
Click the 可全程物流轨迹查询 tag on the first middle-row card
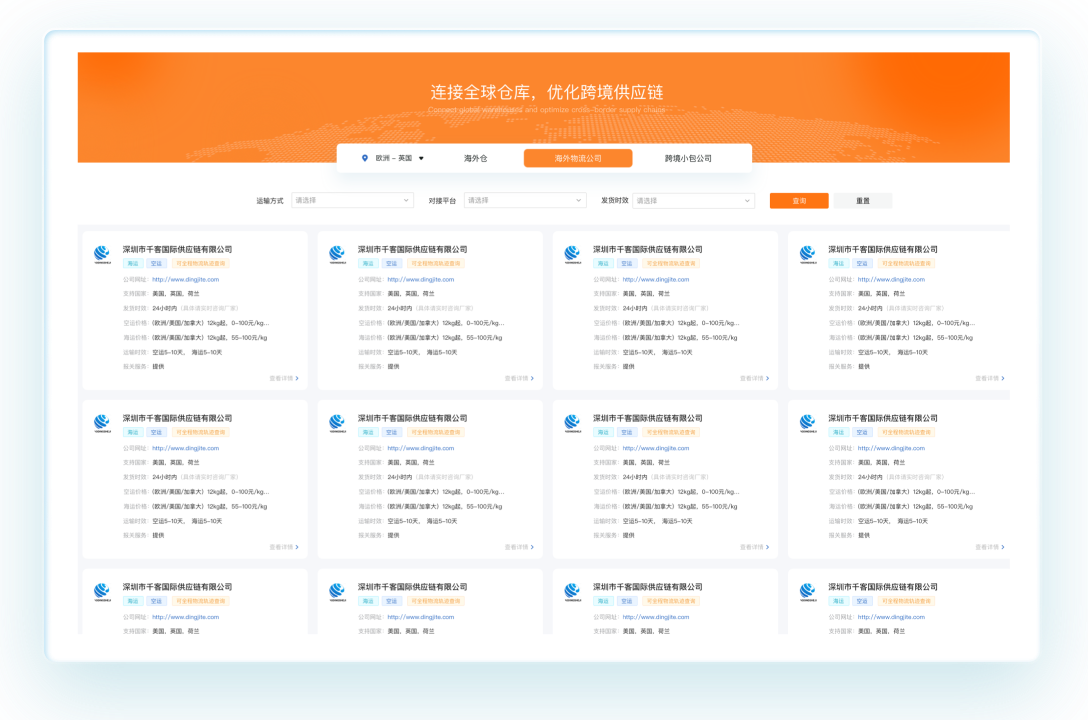pyautogui.click(x=201, y=433)
